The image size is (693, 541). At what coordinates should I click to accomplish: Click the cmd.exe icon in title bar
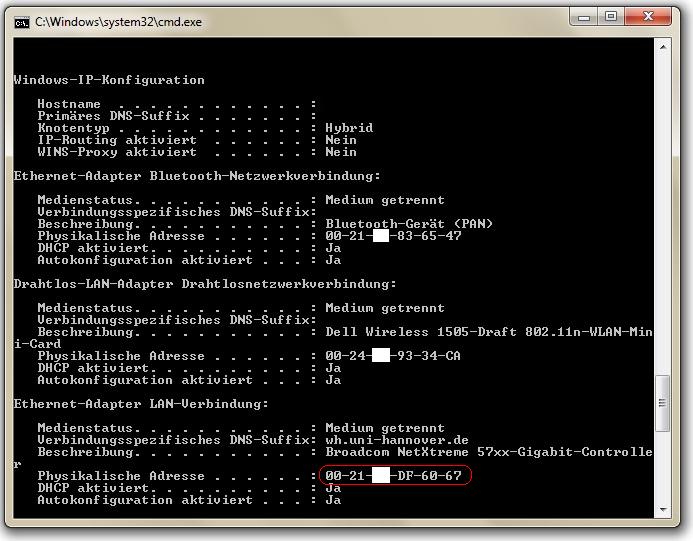tap(22, 22)
